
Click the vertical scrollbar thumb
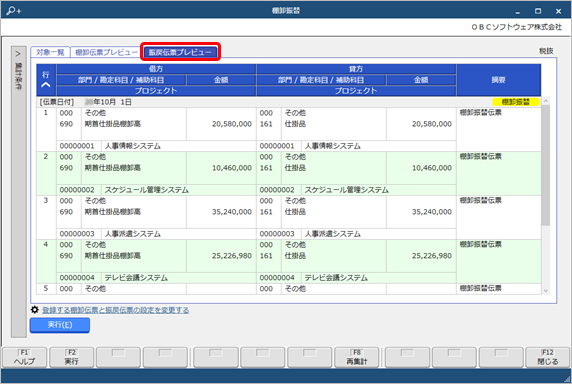(546, 165)
